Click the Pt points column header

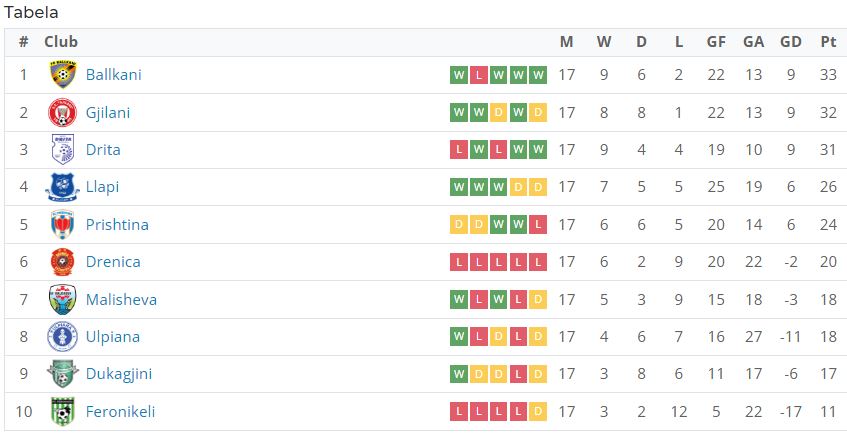click(x=828, y=42)
